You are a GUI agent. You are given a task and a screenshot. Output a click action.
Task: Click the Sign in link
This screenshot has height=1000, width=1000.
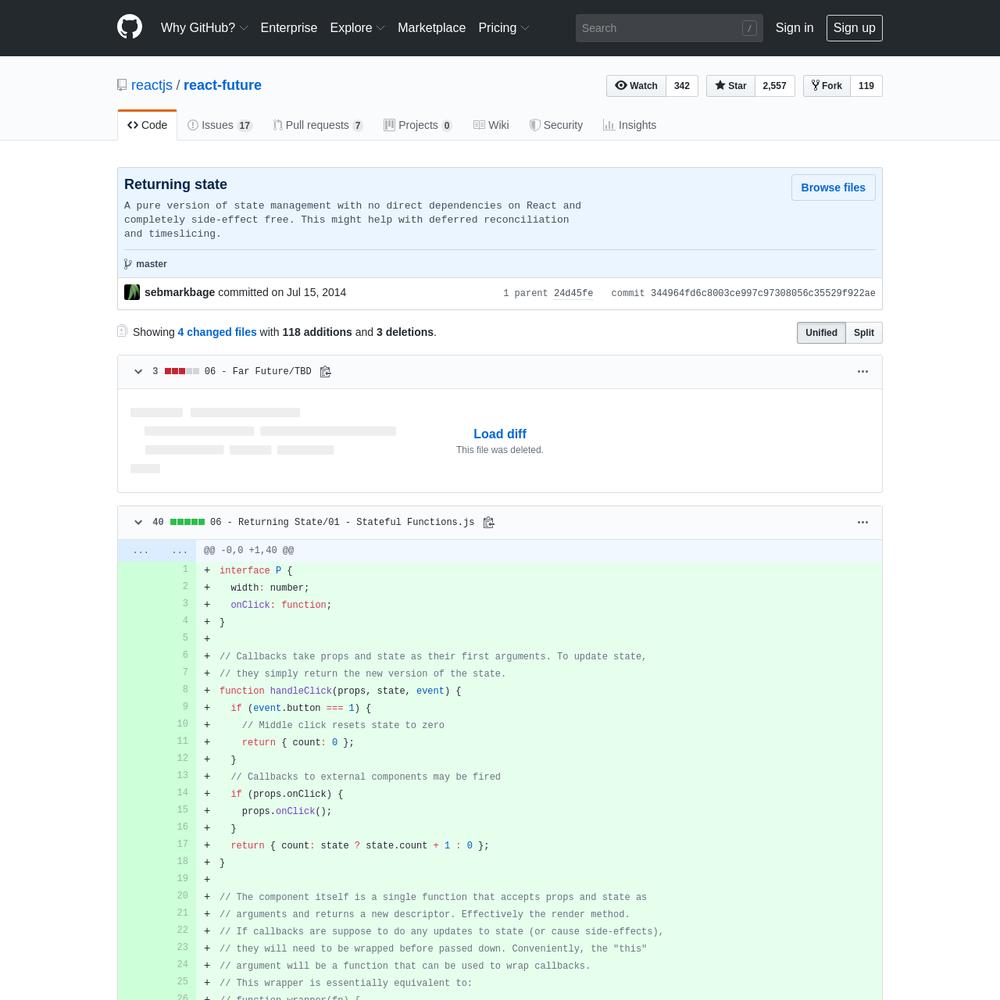coord(794,28)
